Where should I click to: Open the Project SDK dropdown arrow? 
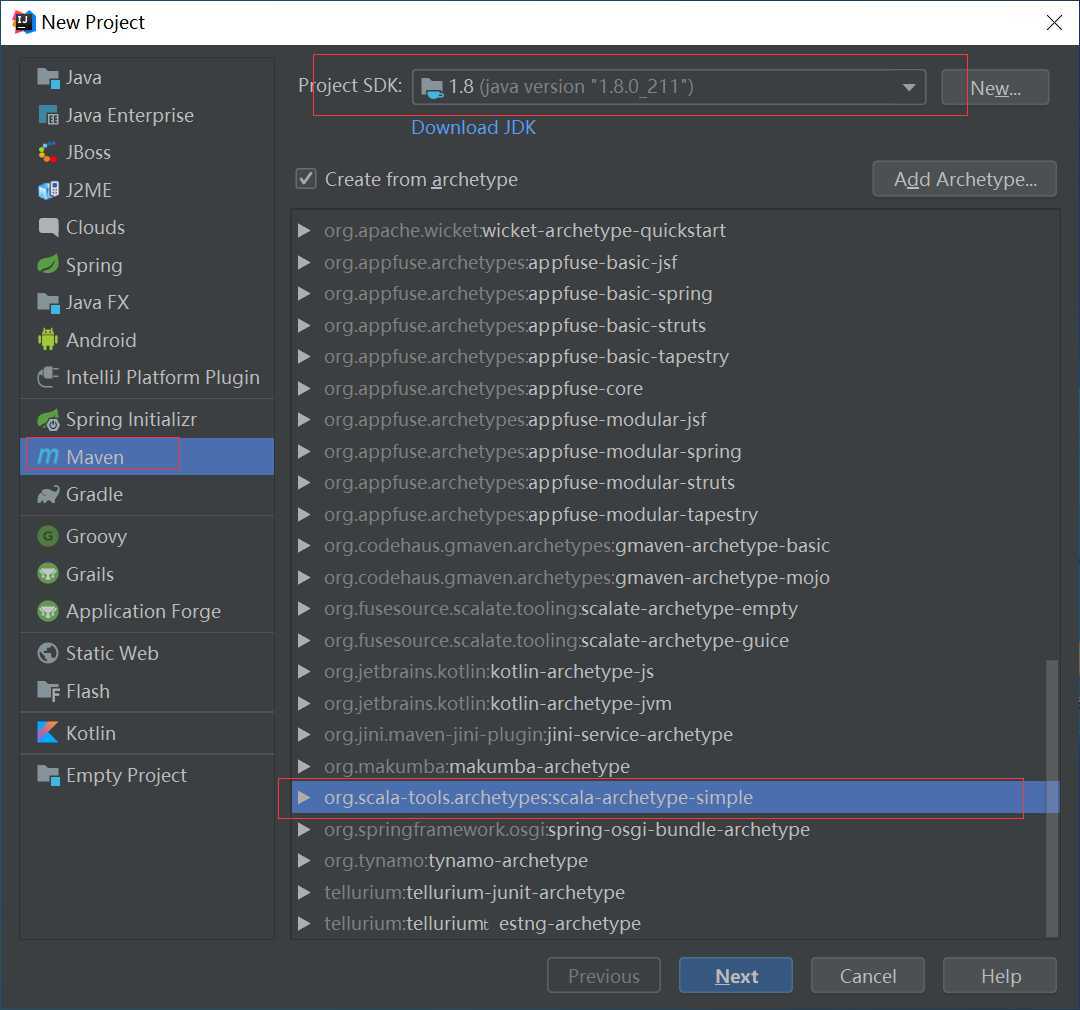click(908, 87)
